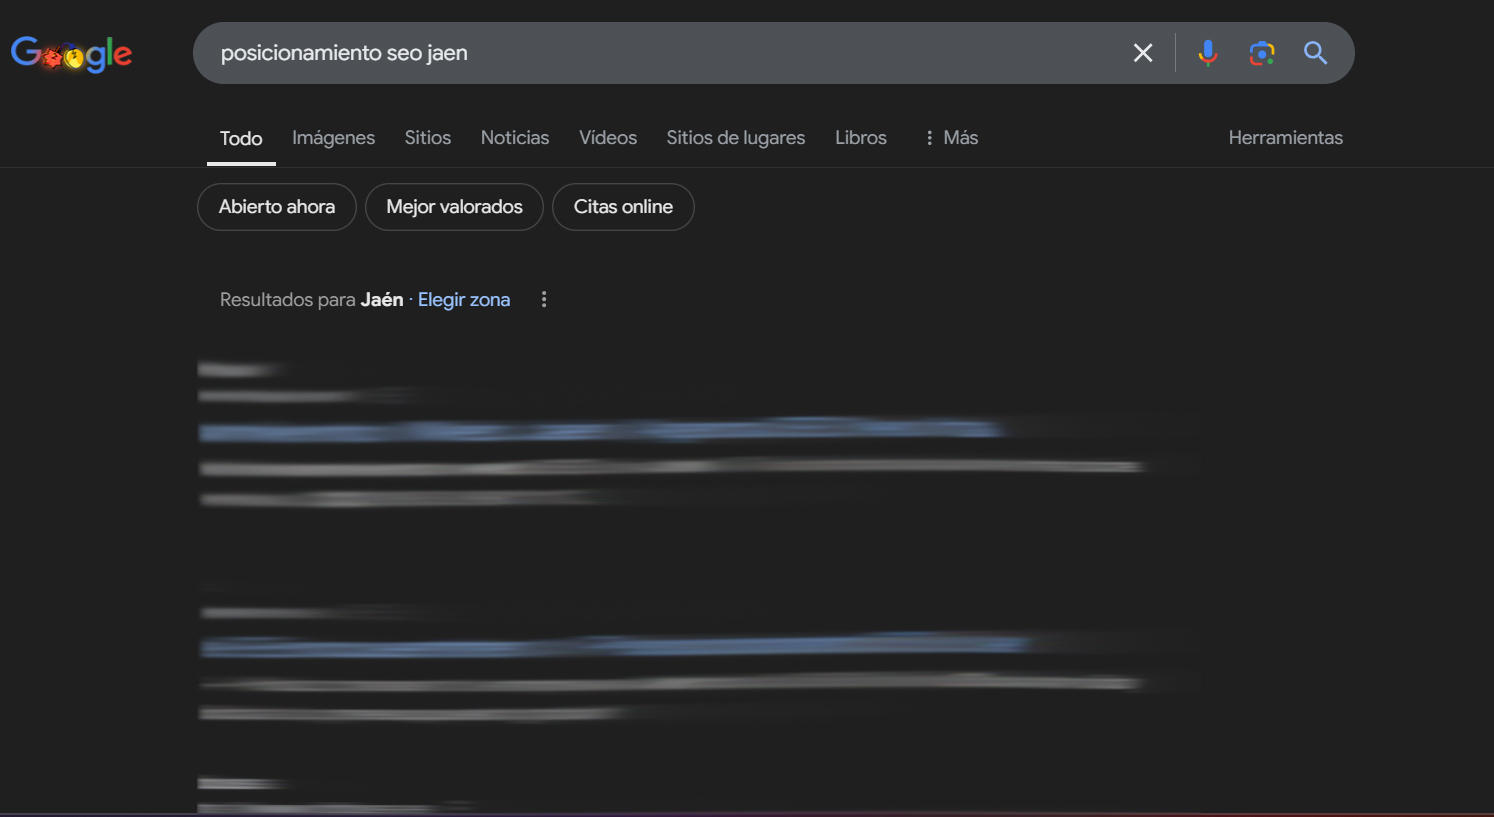Select the Todo results tab
This screenshot has height=817, width=1494.
coord(240,137)
